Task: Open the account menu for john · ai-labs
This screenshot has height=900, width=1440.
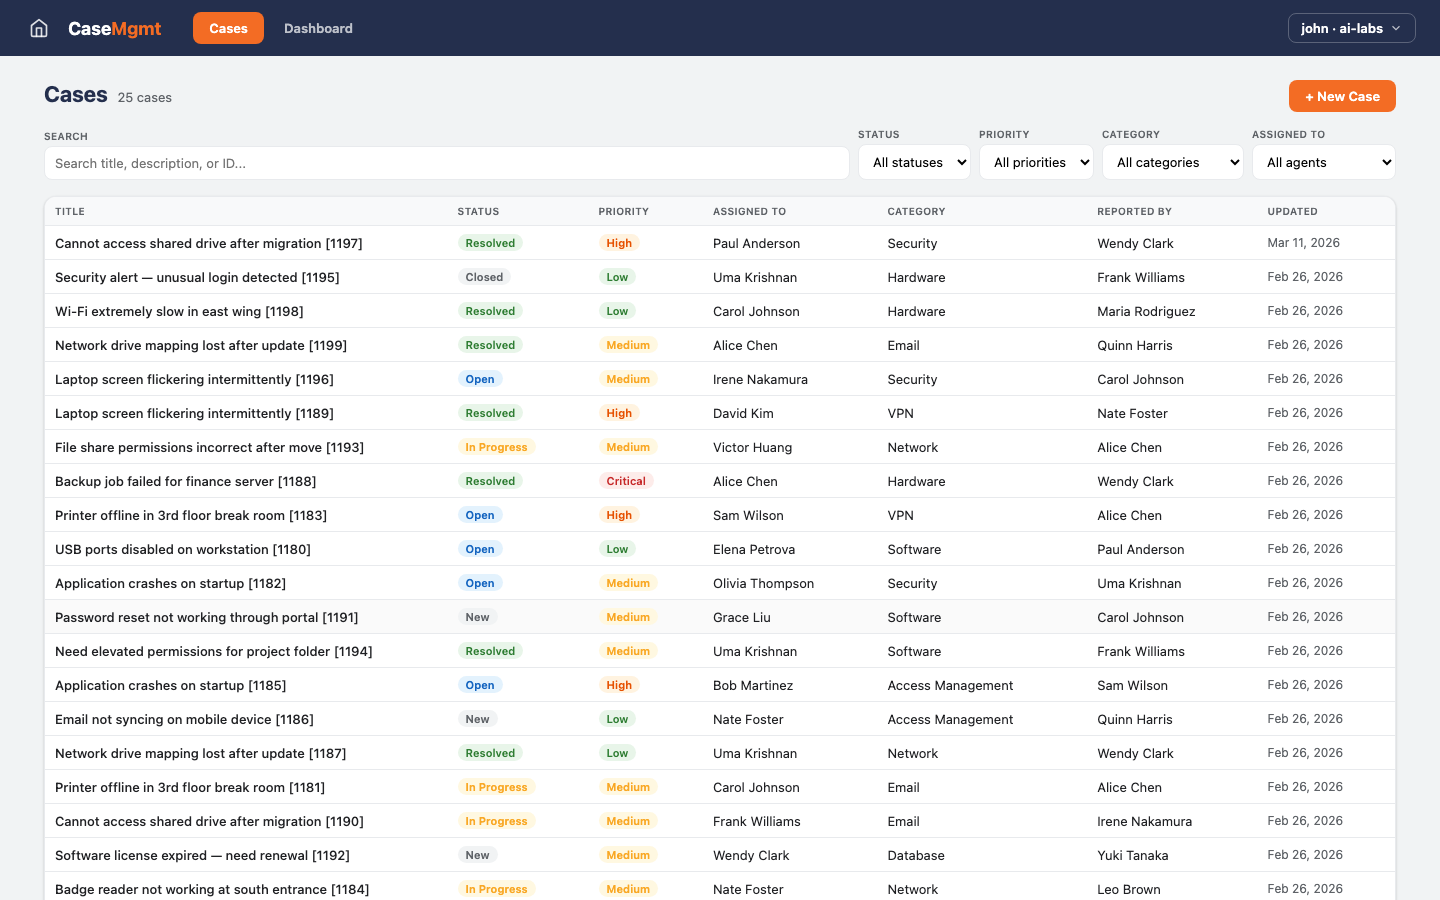Action: click(1351, 28)
